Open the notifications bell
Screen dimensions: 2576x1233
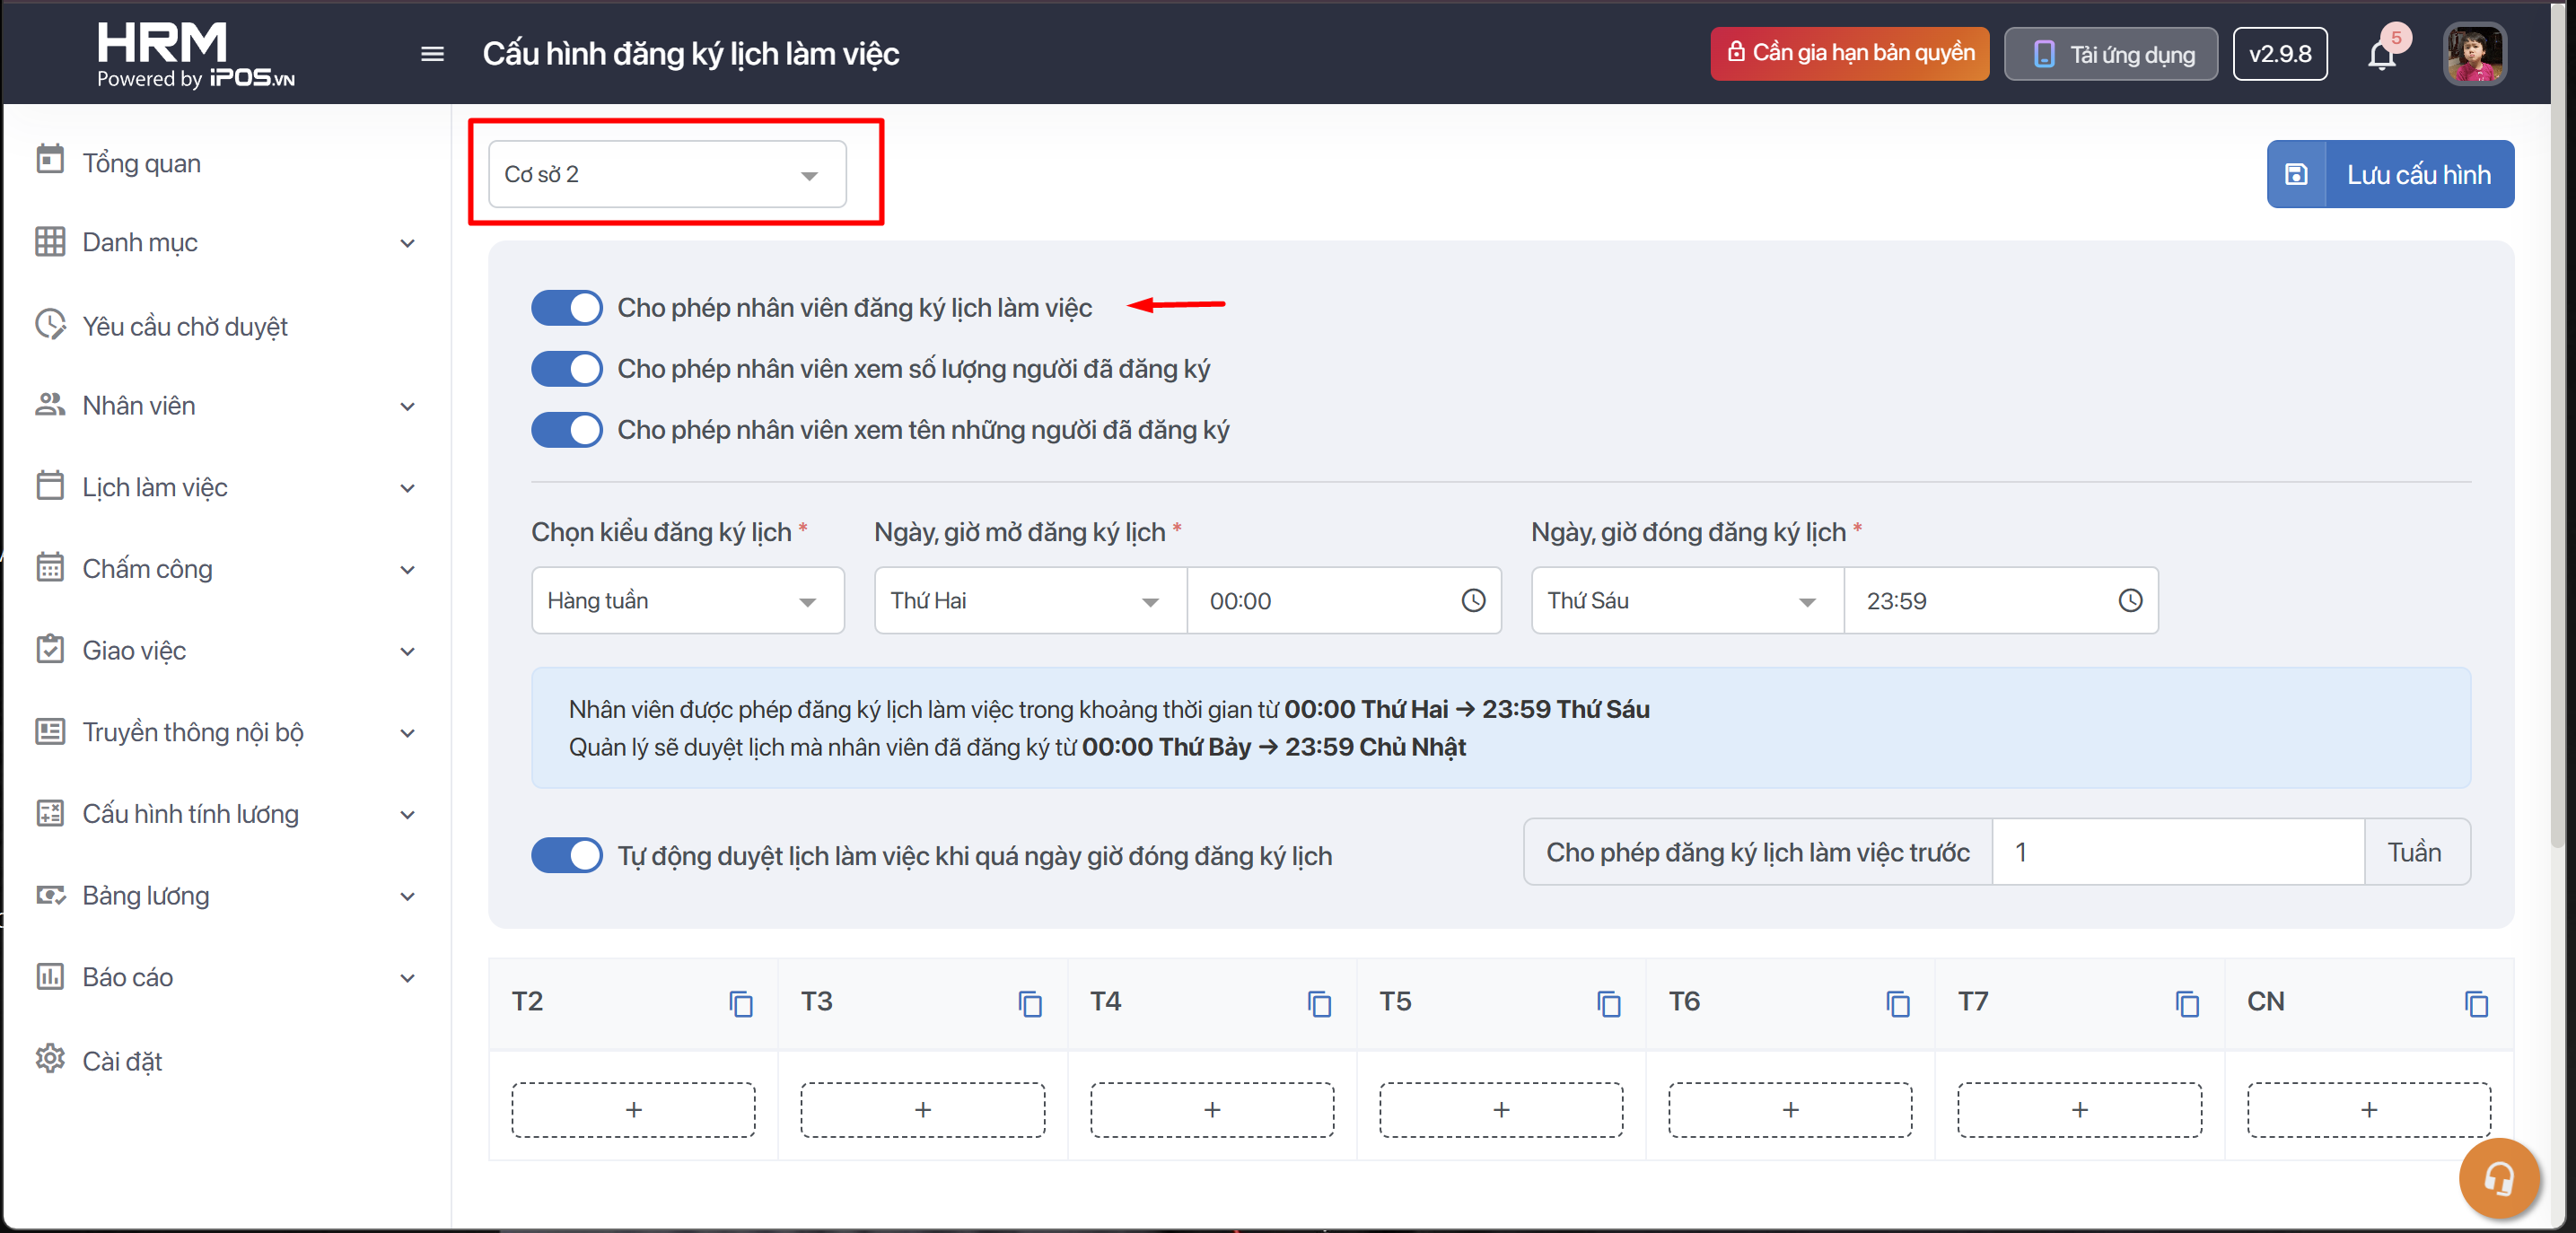[2381, 55]
